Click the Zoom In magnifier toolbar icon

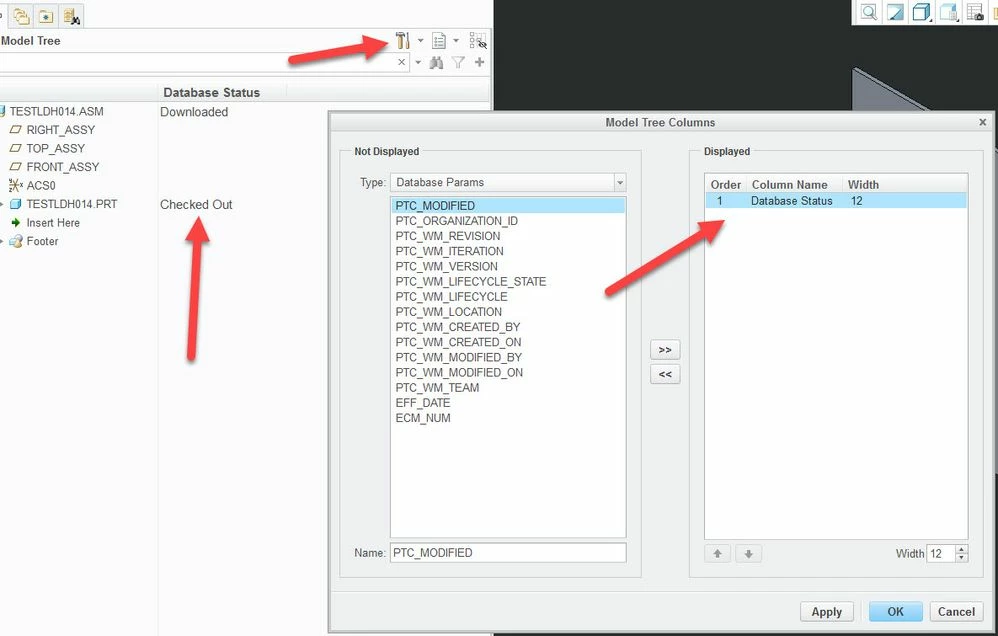pos(869,12)
